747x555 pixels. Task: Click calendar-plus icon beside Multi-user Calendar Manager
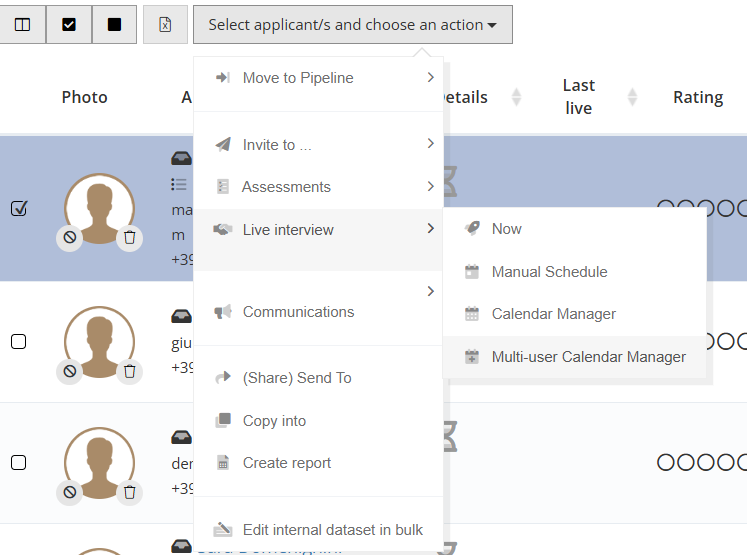click(x=472, y=357)
